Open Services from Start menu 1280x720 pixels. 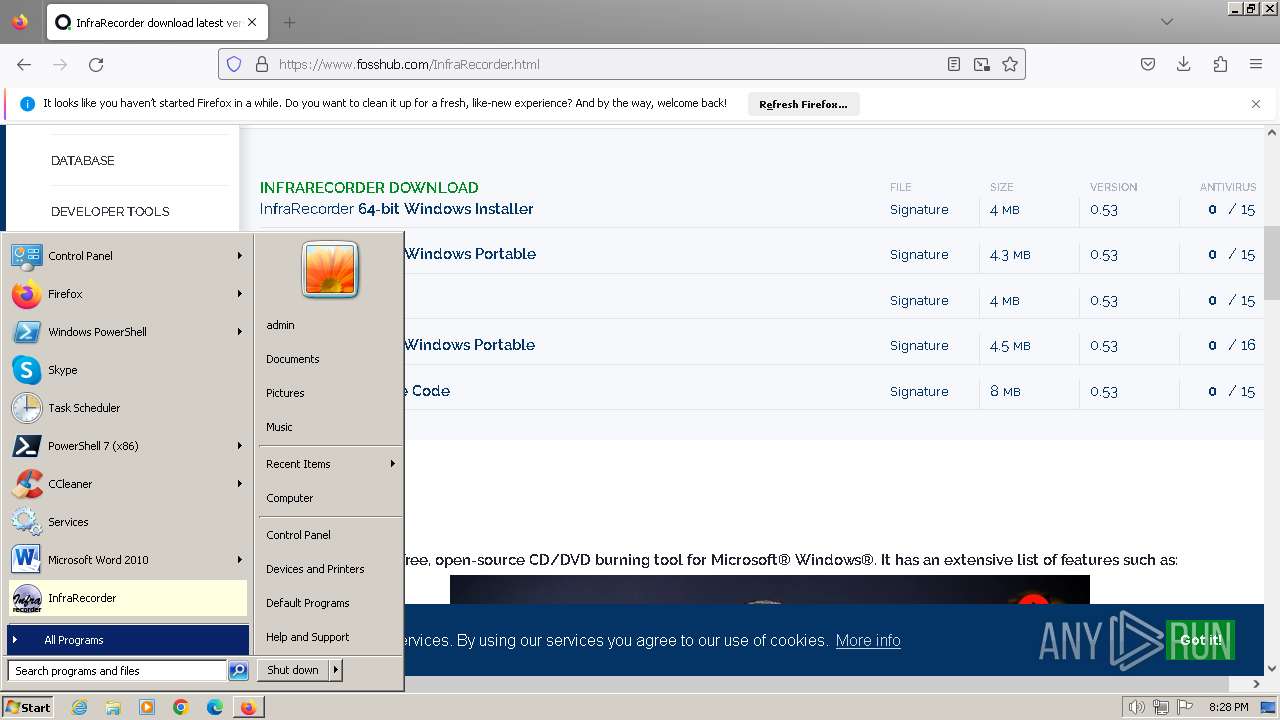127,522
